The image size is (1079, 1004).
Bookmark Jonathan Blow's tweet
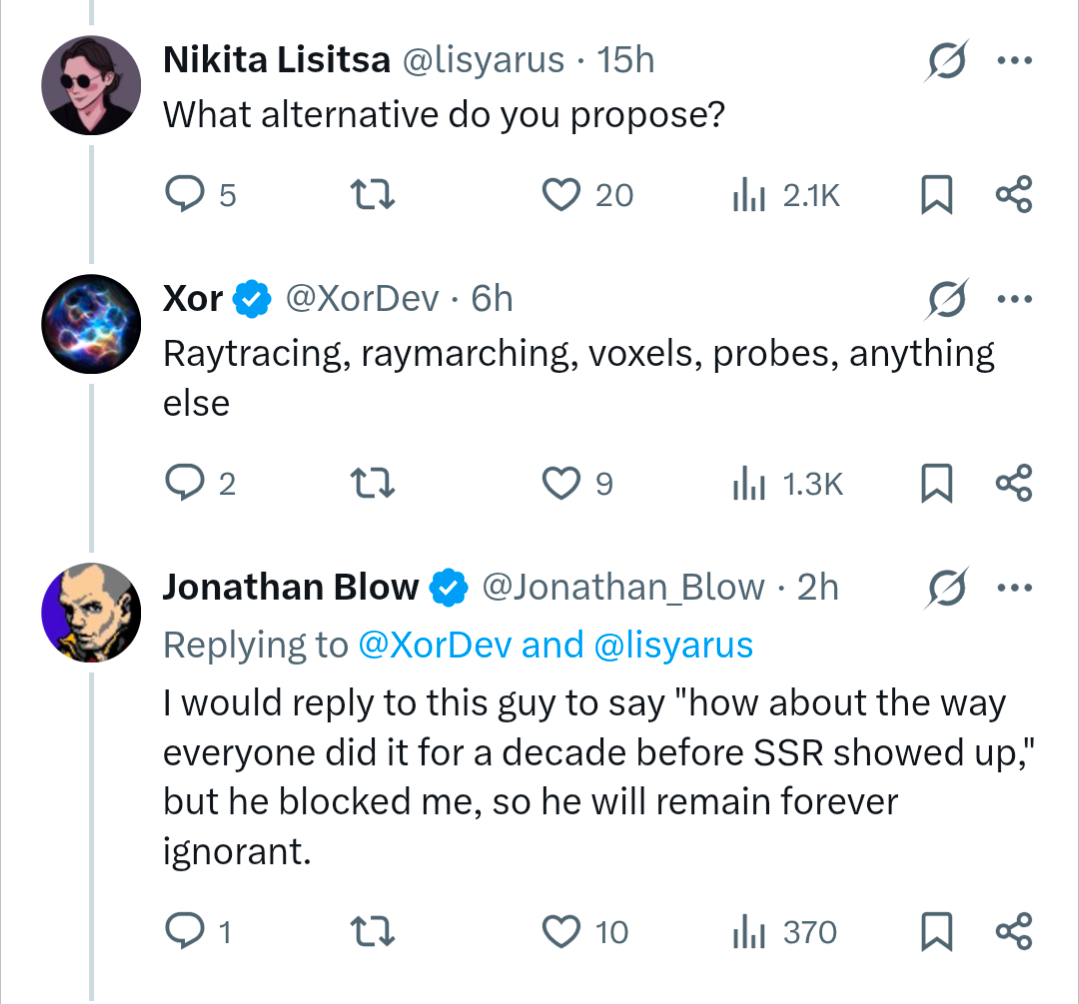click(x=934, y=932)
